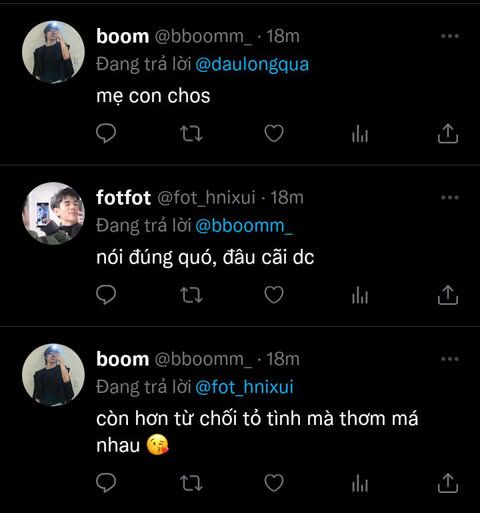Reply to fotfot's "nói đúng quó" tweet
480x513 pixels.
(x=106, y=295)
